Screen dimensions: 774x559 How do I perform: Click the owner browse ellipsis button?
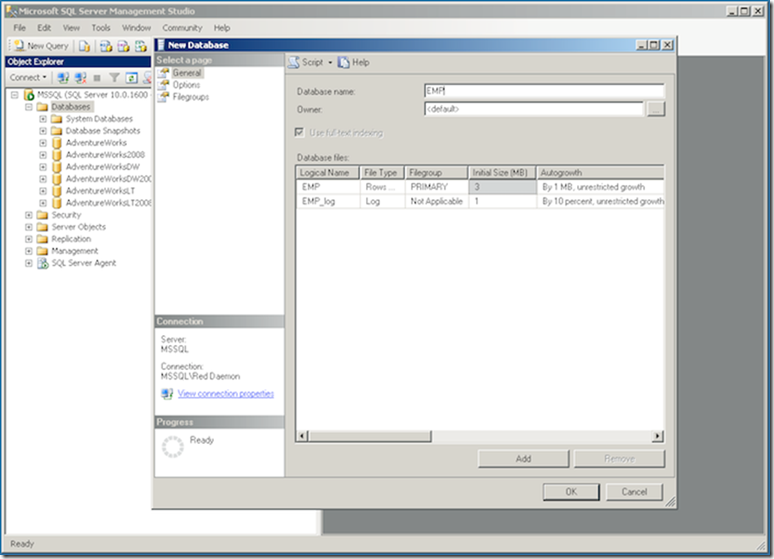[x=656, y=109]
